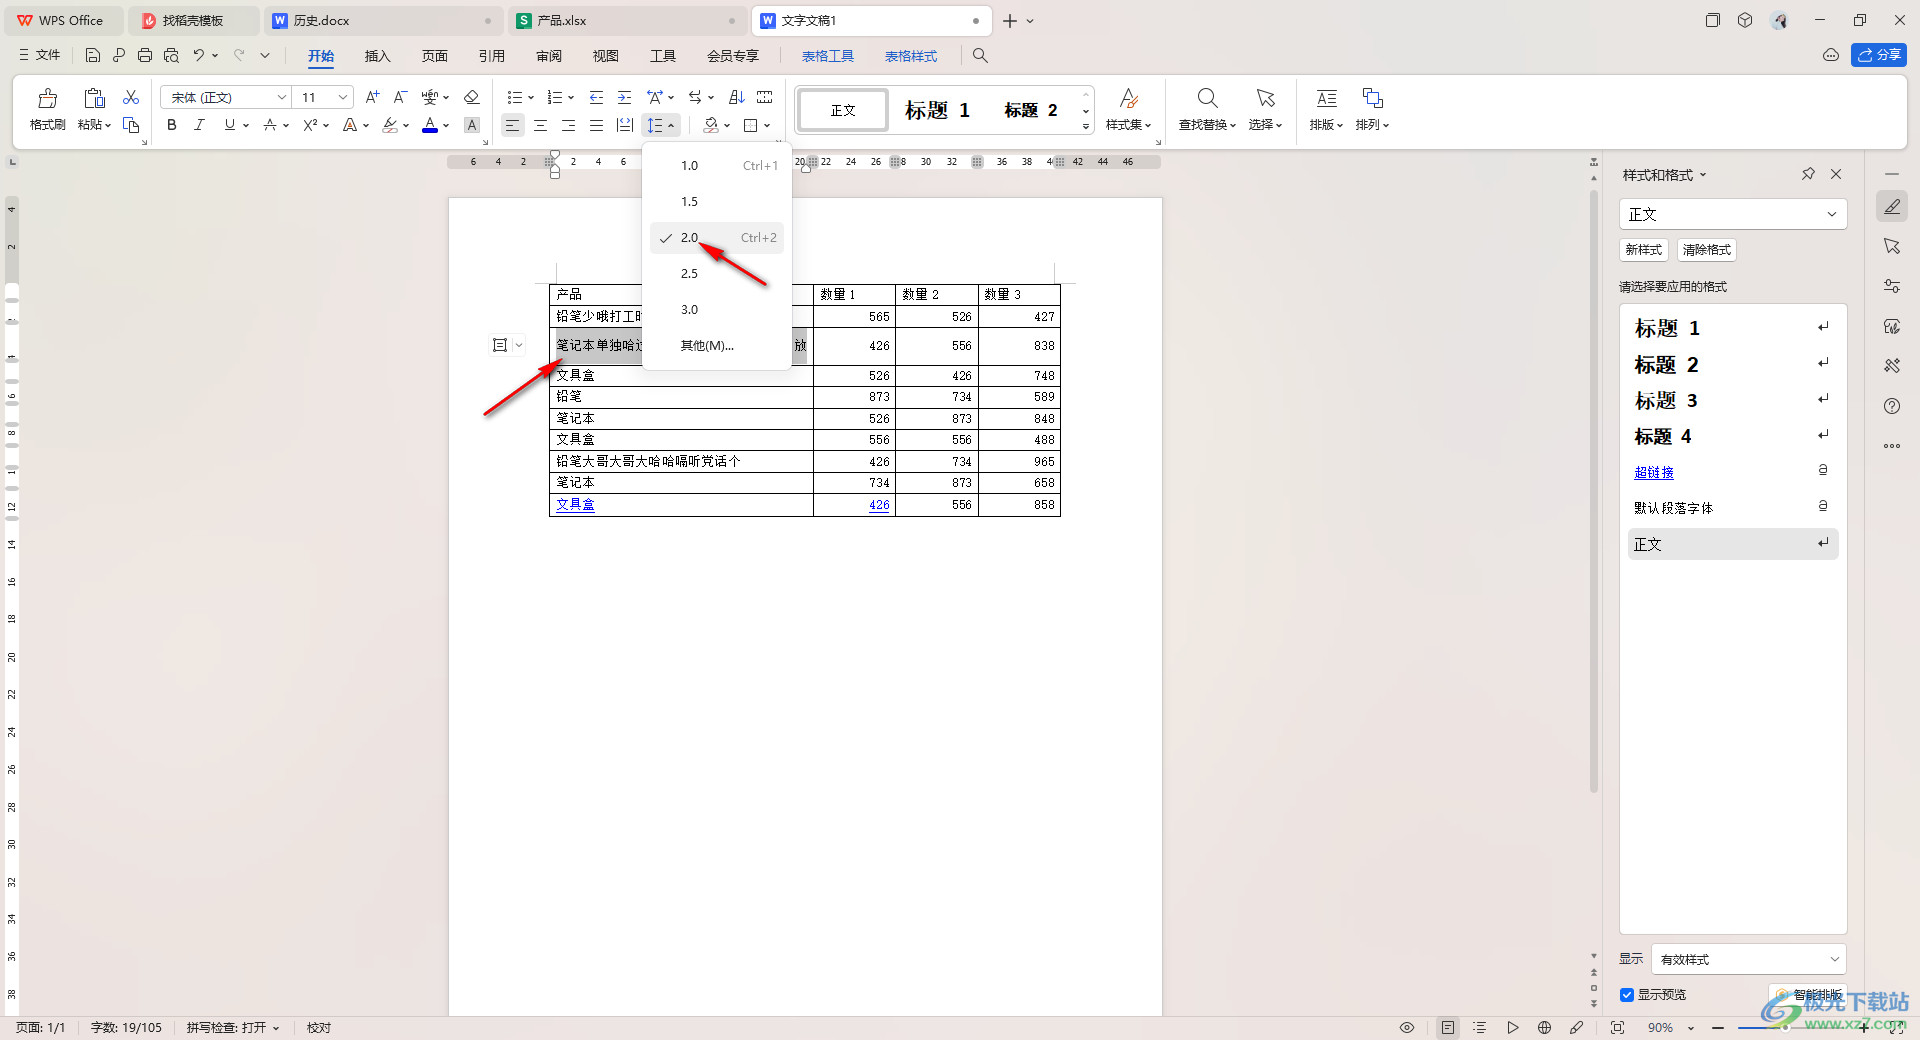Click the search magnifier icon in ribbon tabs

coord(980,56)
